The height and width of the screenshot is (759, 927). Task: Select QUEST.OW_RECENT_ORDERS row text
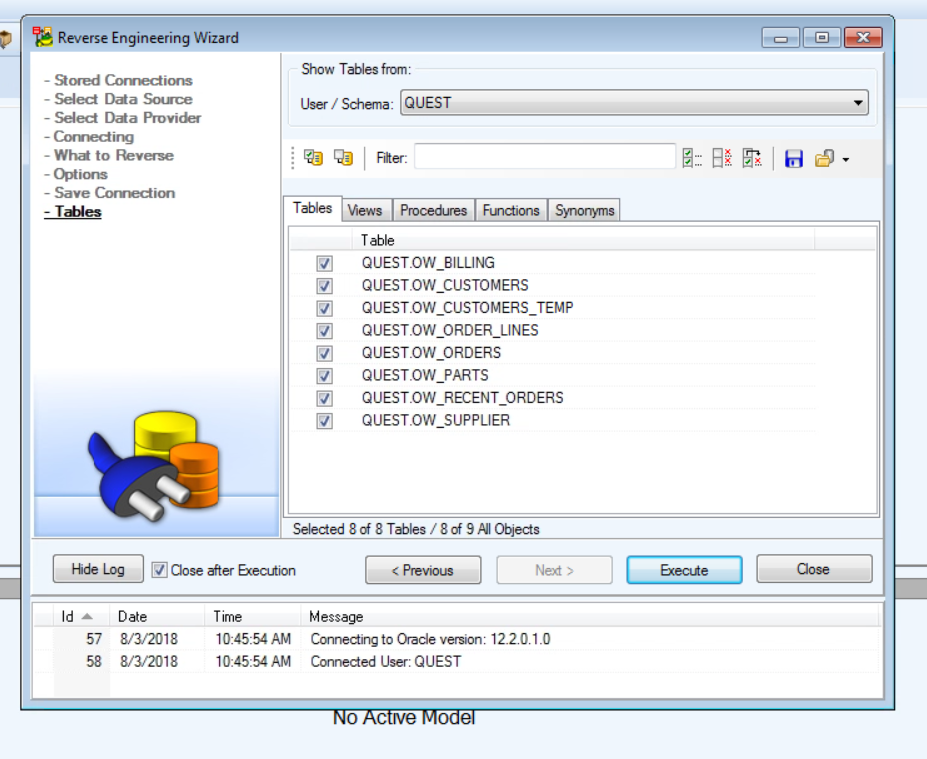[x=462, y=397]
